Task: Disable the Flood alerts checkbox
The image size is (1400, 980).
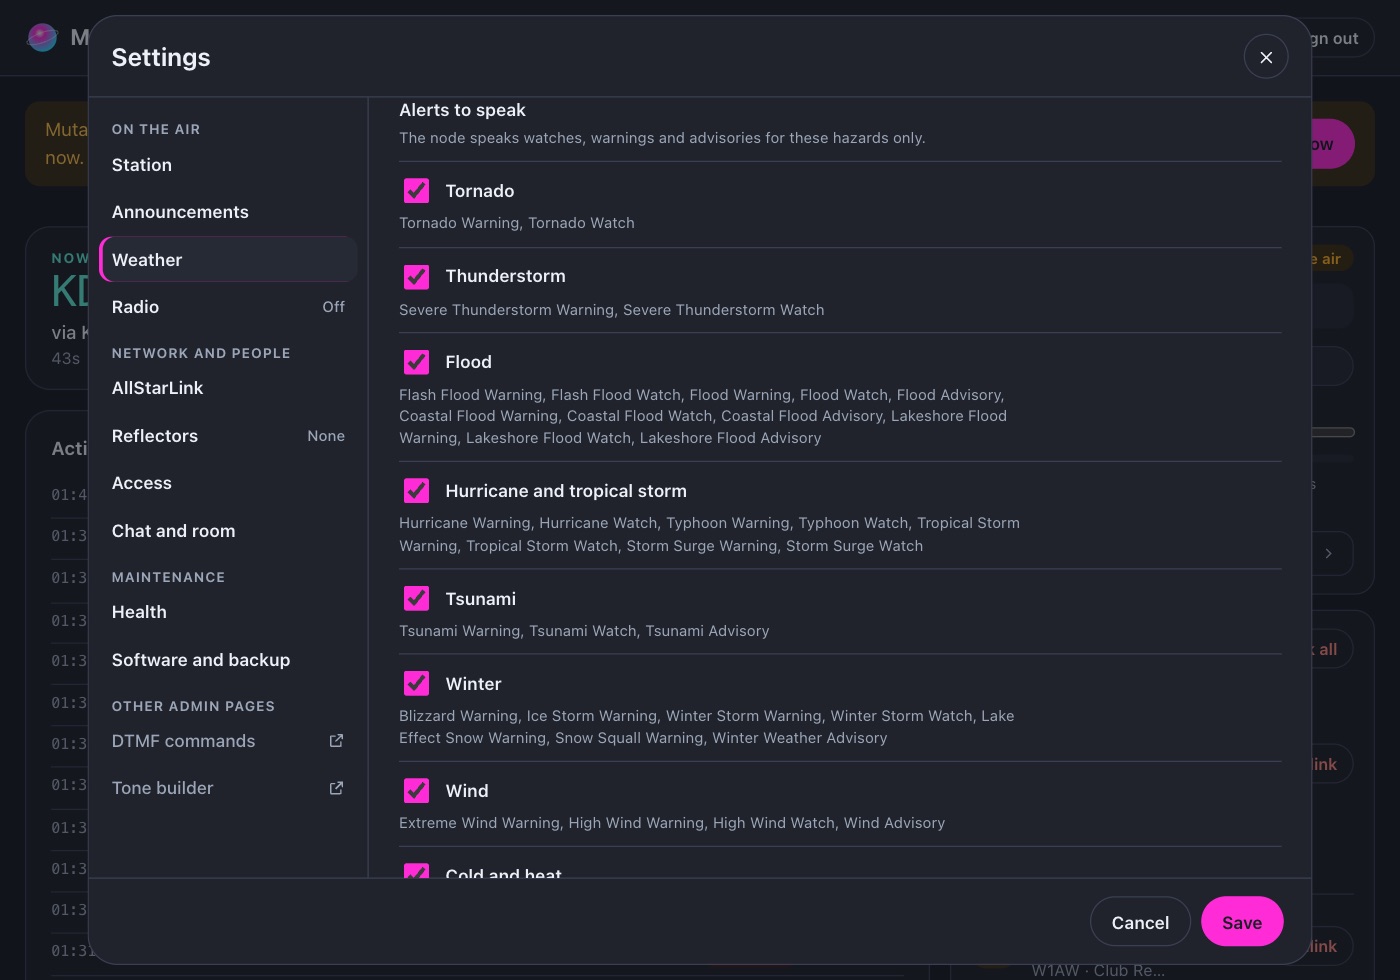Action: [x=416, y=362]
